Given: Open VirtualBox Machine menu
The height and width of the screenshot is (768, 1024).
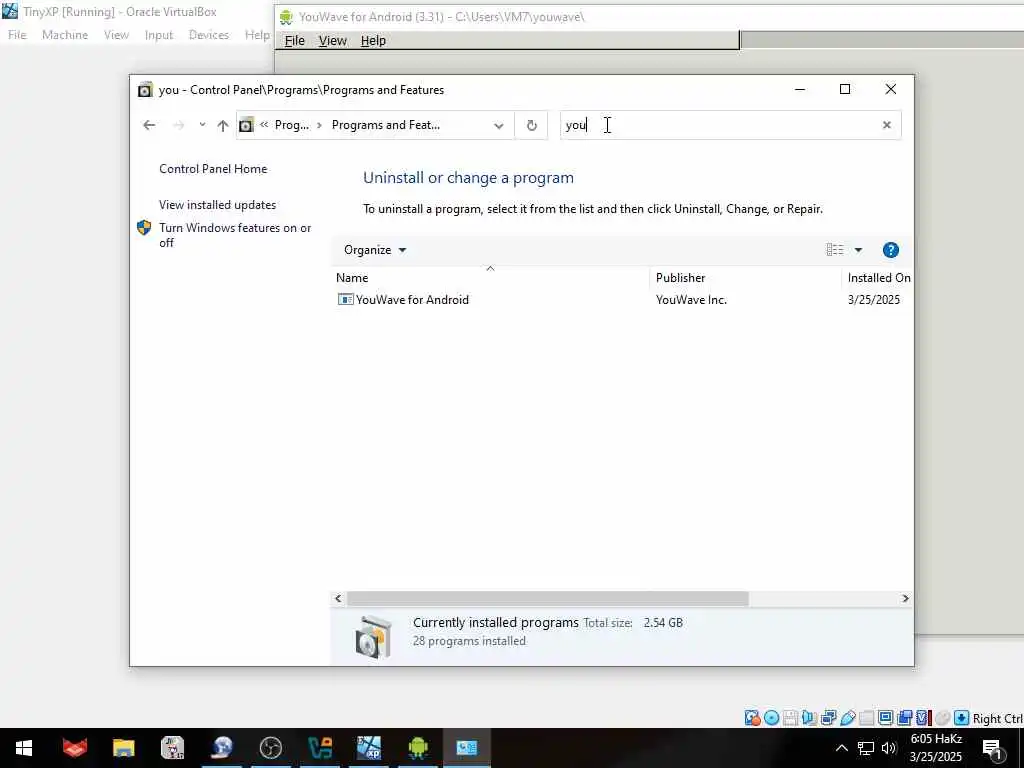Looking at the screenshot, I should 65,35.
